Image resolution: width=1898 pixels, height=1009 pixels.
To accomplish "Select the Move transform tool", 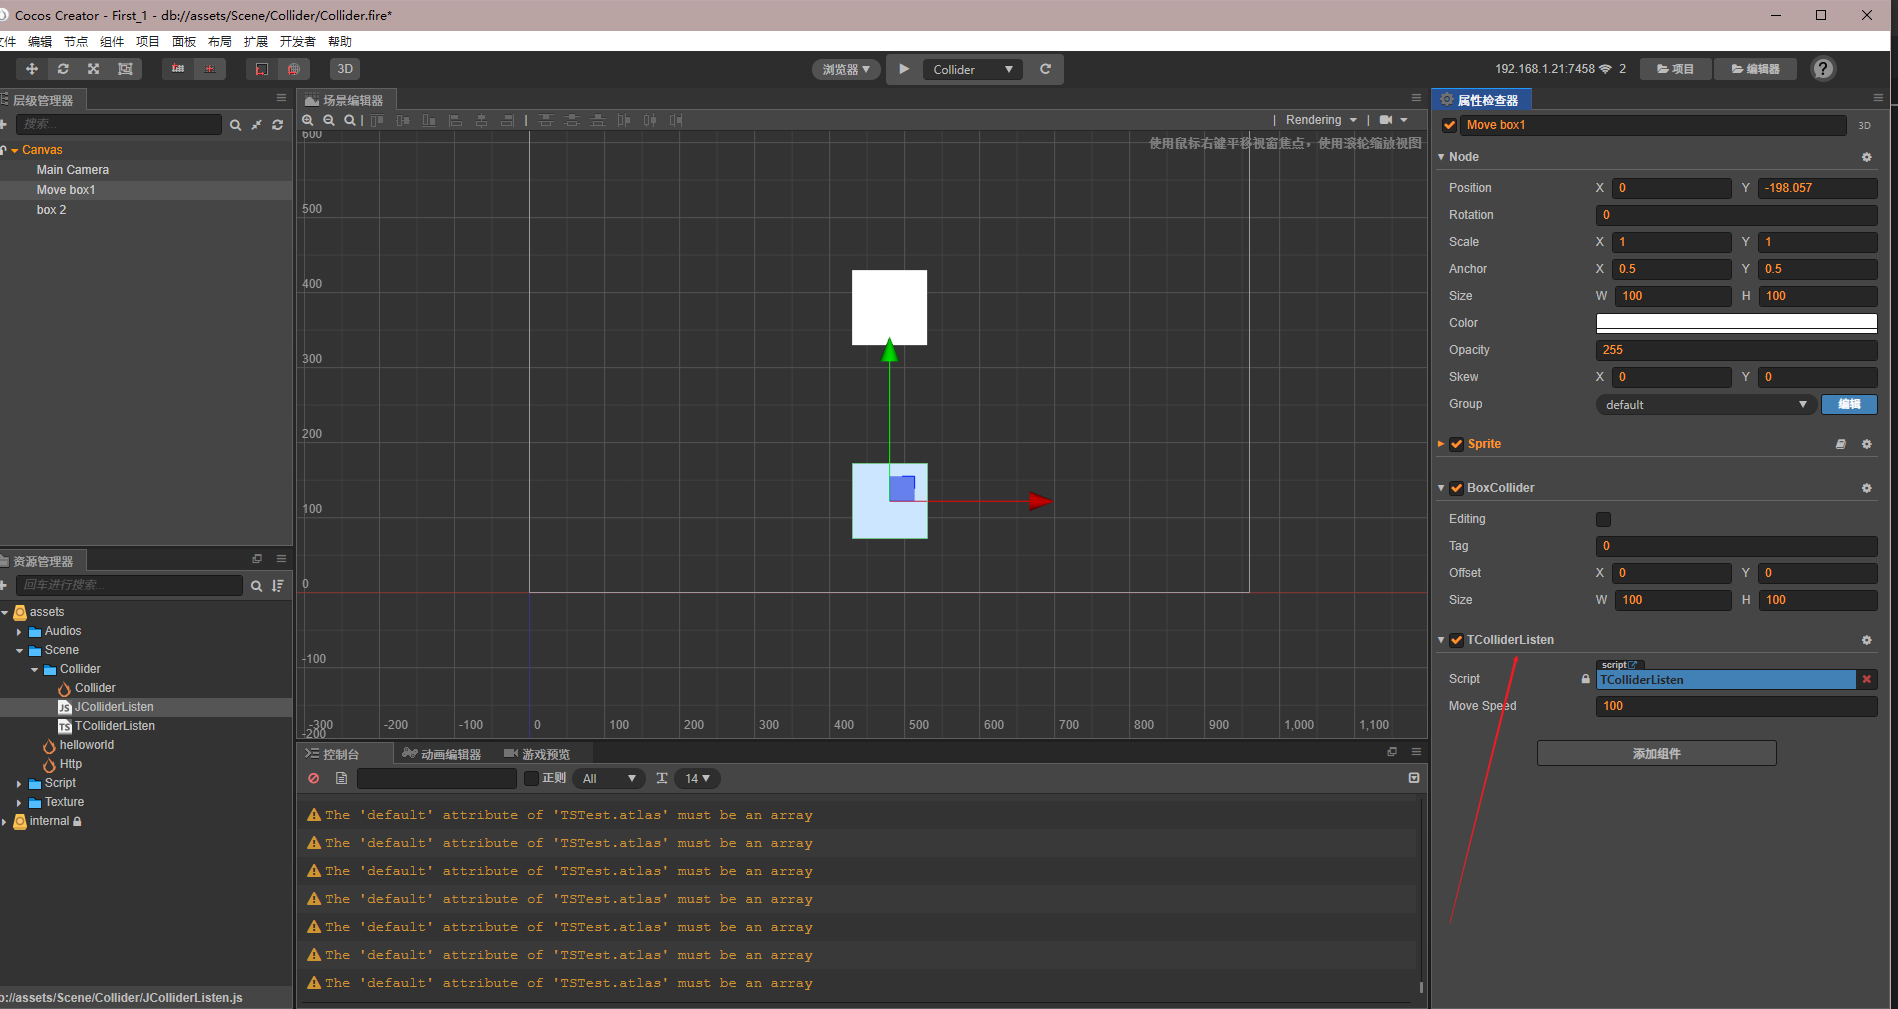I will 31,68.
